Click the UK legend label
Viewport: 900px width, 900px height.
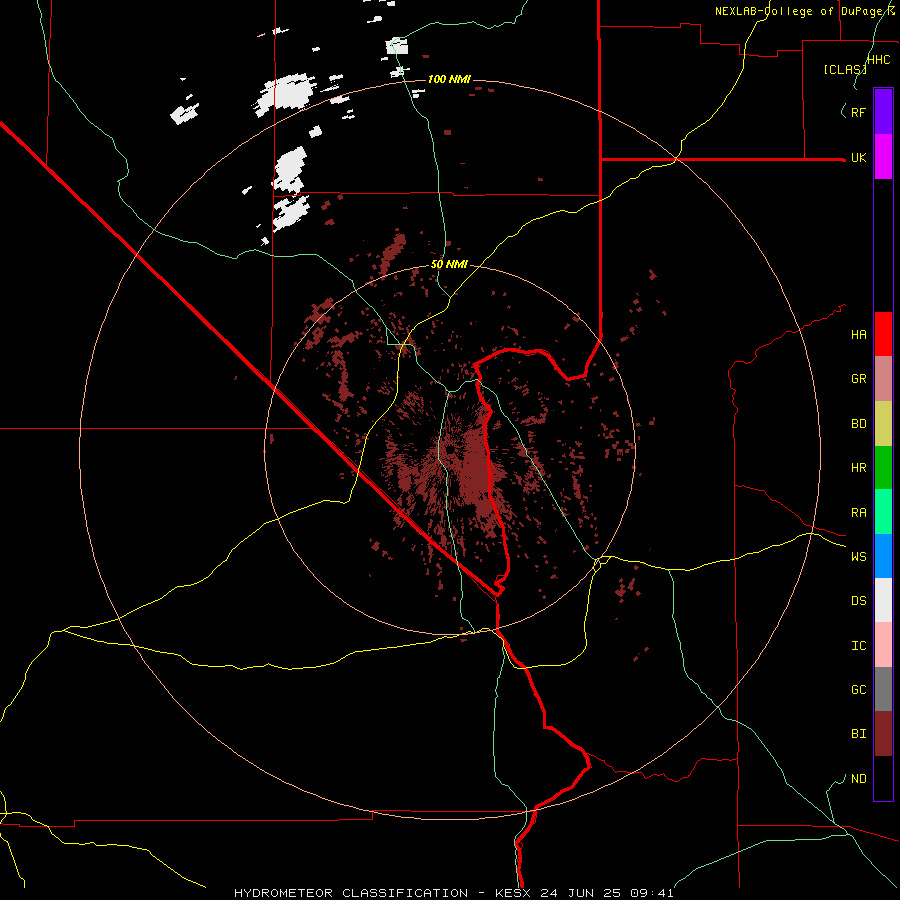click(858, 157)
